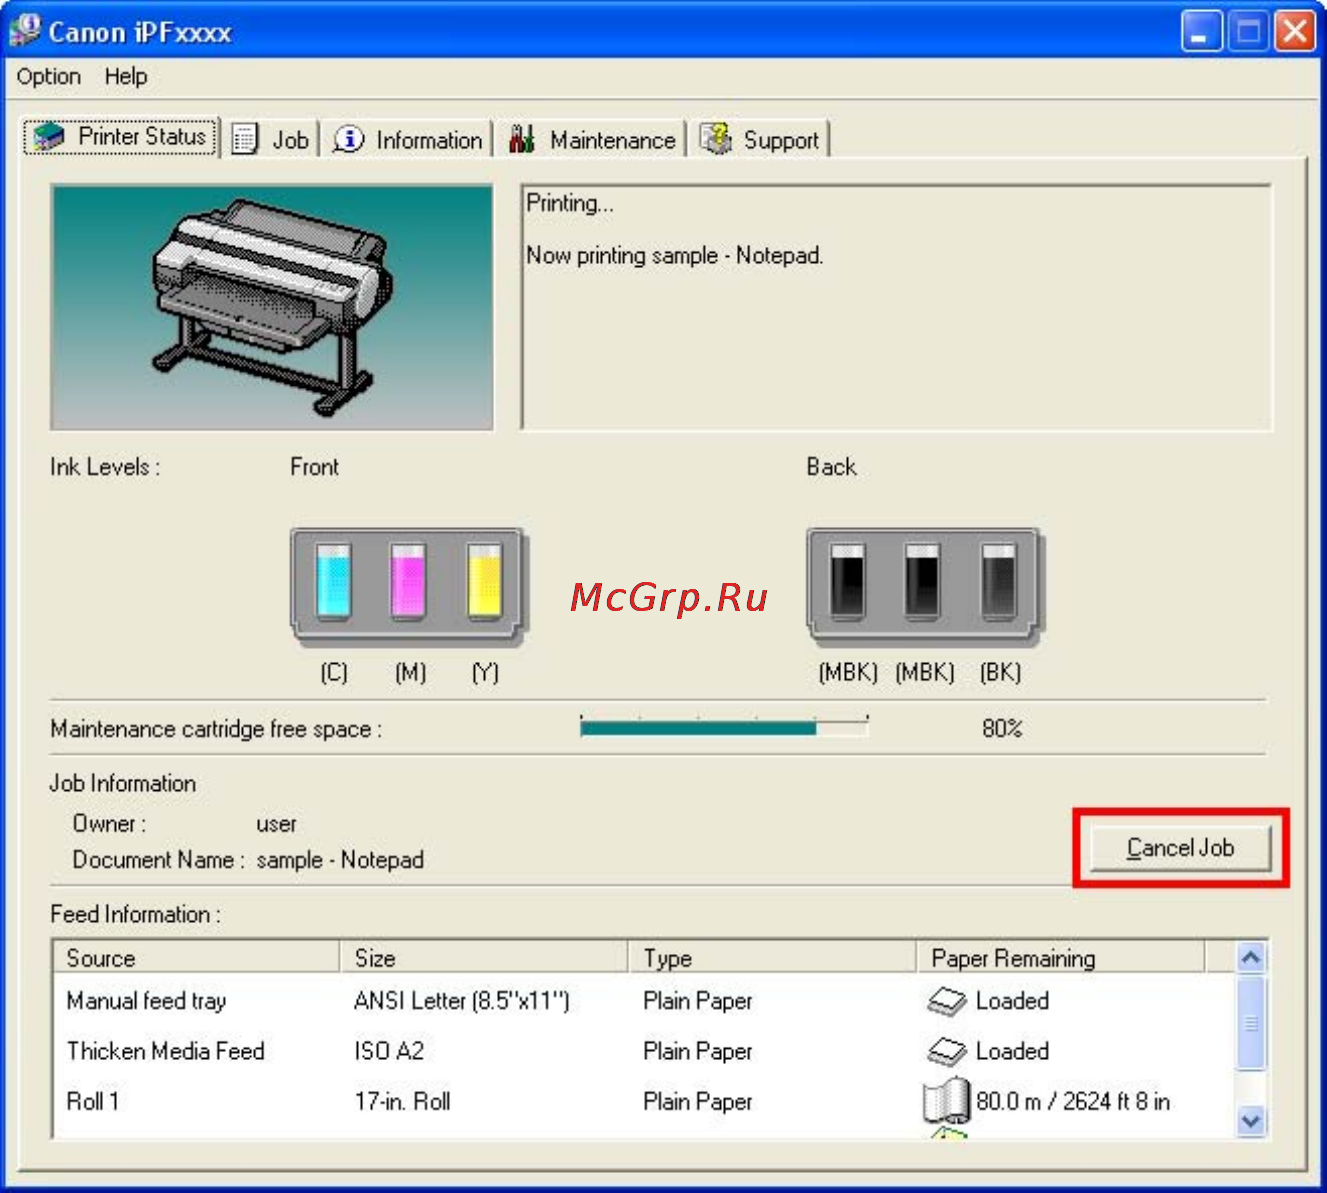The width and height of the screenshot is (1327, 1193).
Task: Click the ink bottles icon on Maintenance tab
Action: tap(521, 139)
